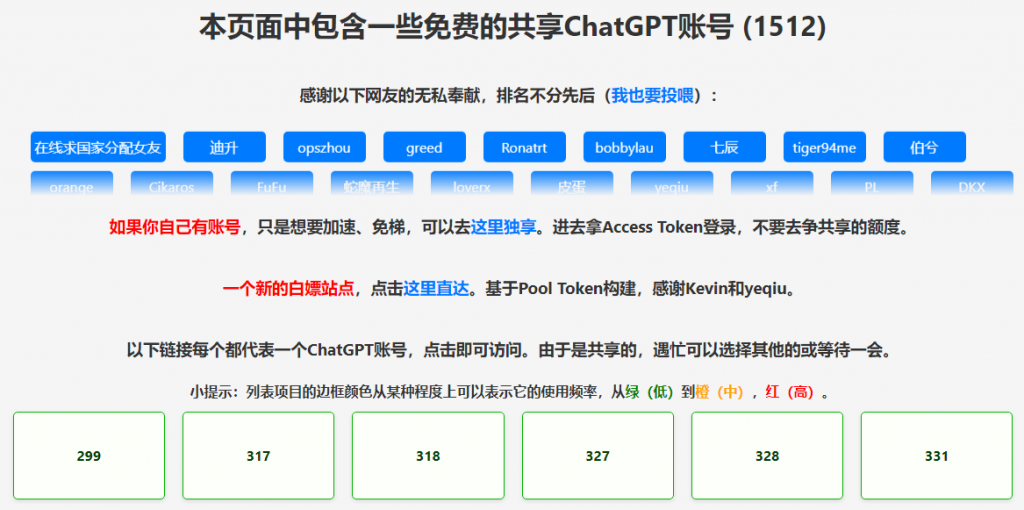
Task: Click contributor tag 皮蛋
Action: [572, 183]
